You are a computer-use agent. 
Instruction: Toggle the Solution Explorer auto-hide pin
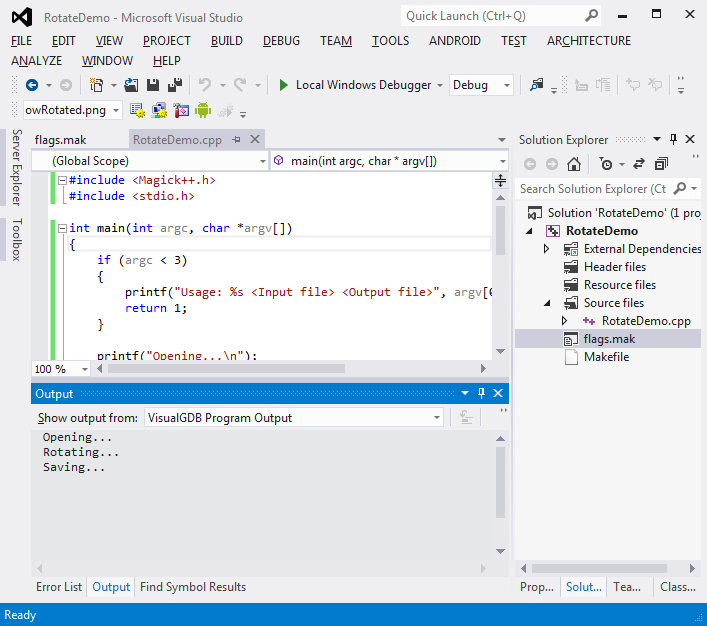pyautogui.click(x=673, y=139)
